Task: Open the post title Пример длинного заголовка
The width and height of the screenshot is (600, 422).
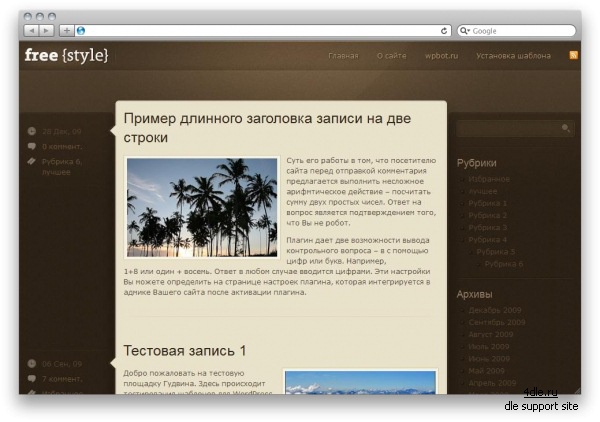Action: click(267, 128)
